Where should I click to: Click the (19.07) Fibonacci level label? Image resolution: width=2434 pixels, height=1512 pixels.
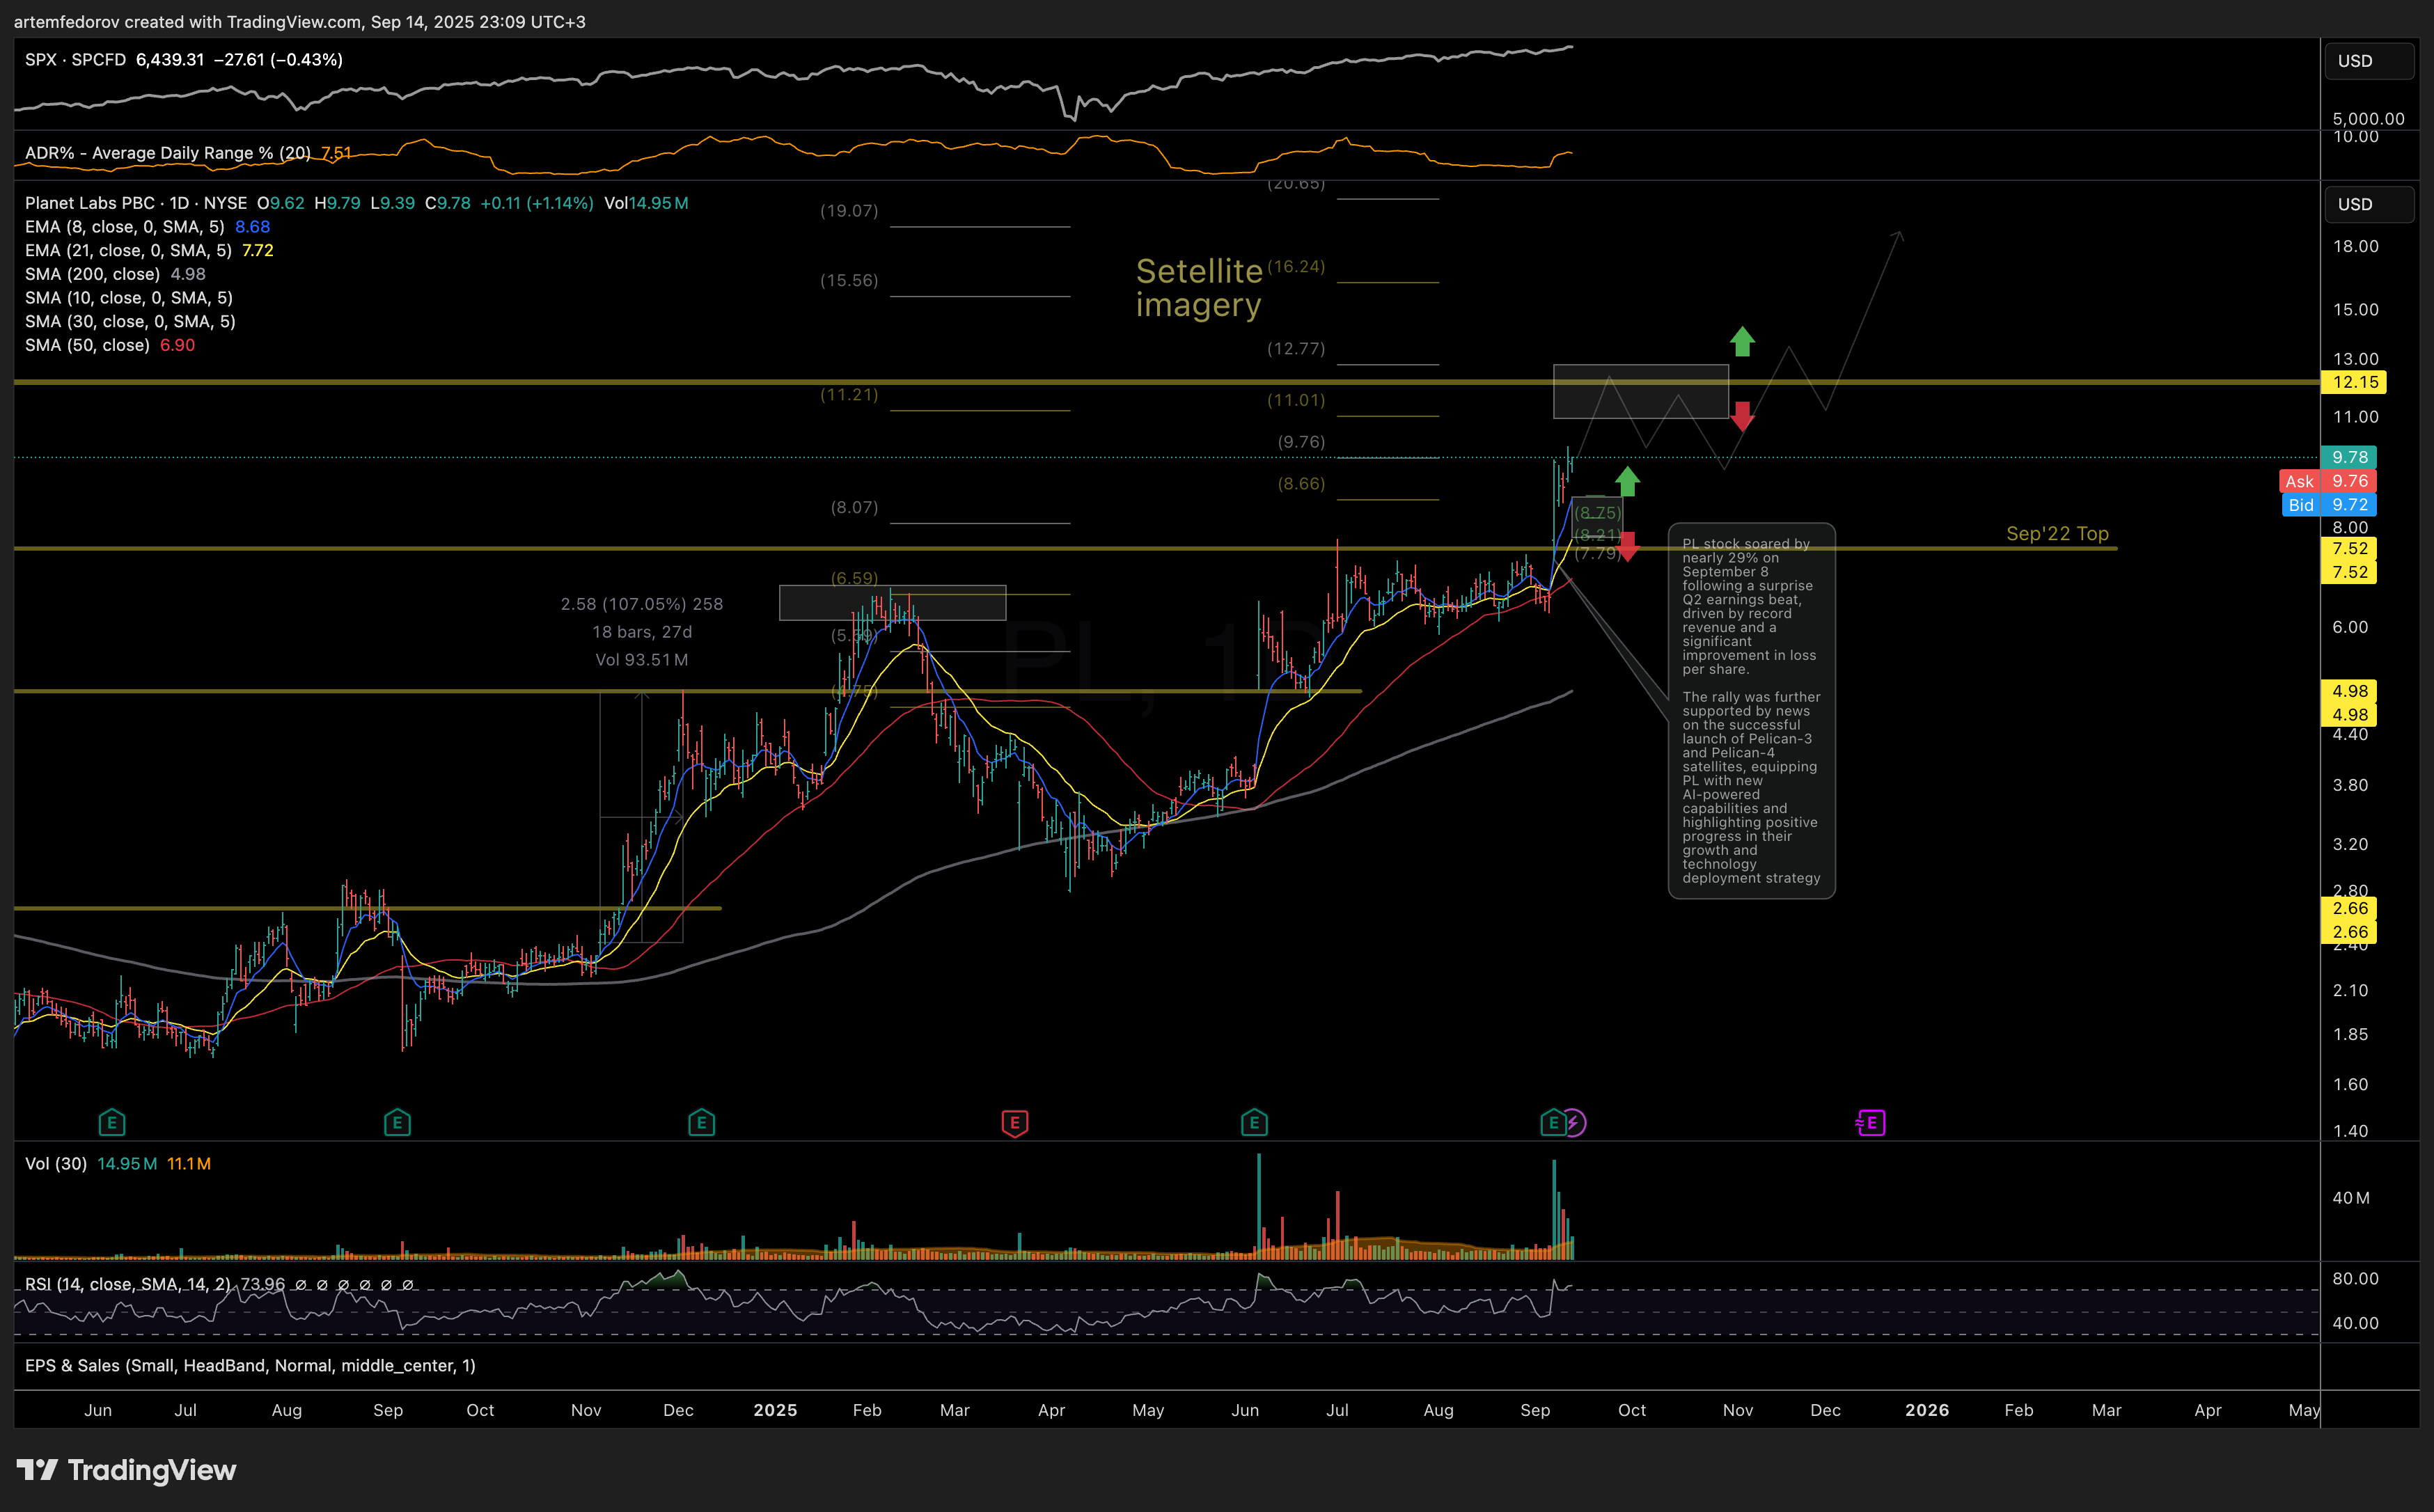pyautogui.click(x=849, y=211)
